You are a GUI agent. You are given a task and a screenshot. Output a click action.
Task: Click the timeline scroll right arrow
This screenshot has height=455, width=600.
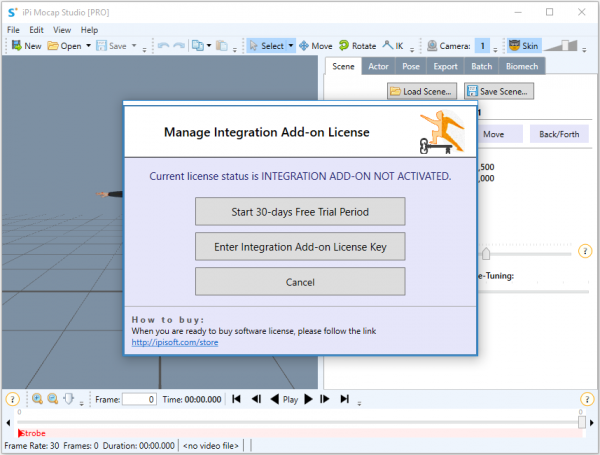592,423
